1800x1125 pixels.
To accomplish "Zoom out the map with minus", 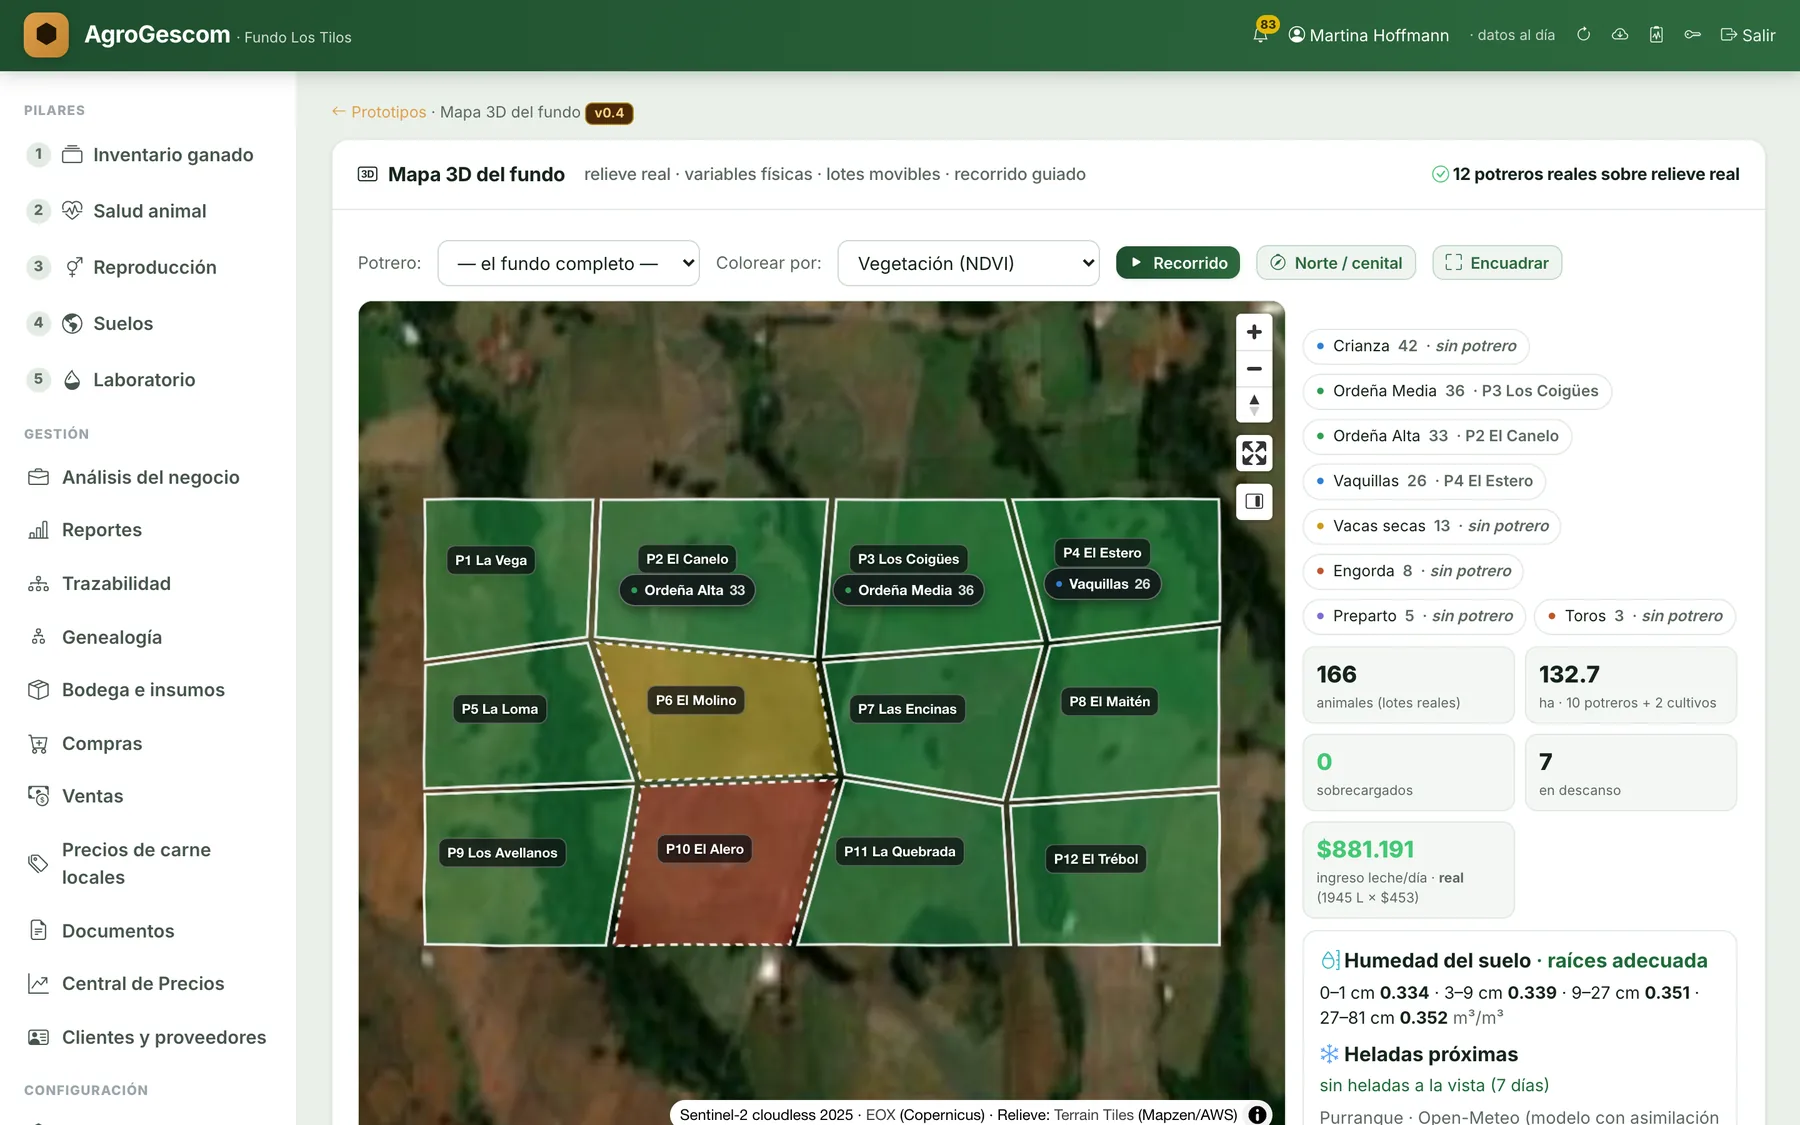I will 1254,369.
